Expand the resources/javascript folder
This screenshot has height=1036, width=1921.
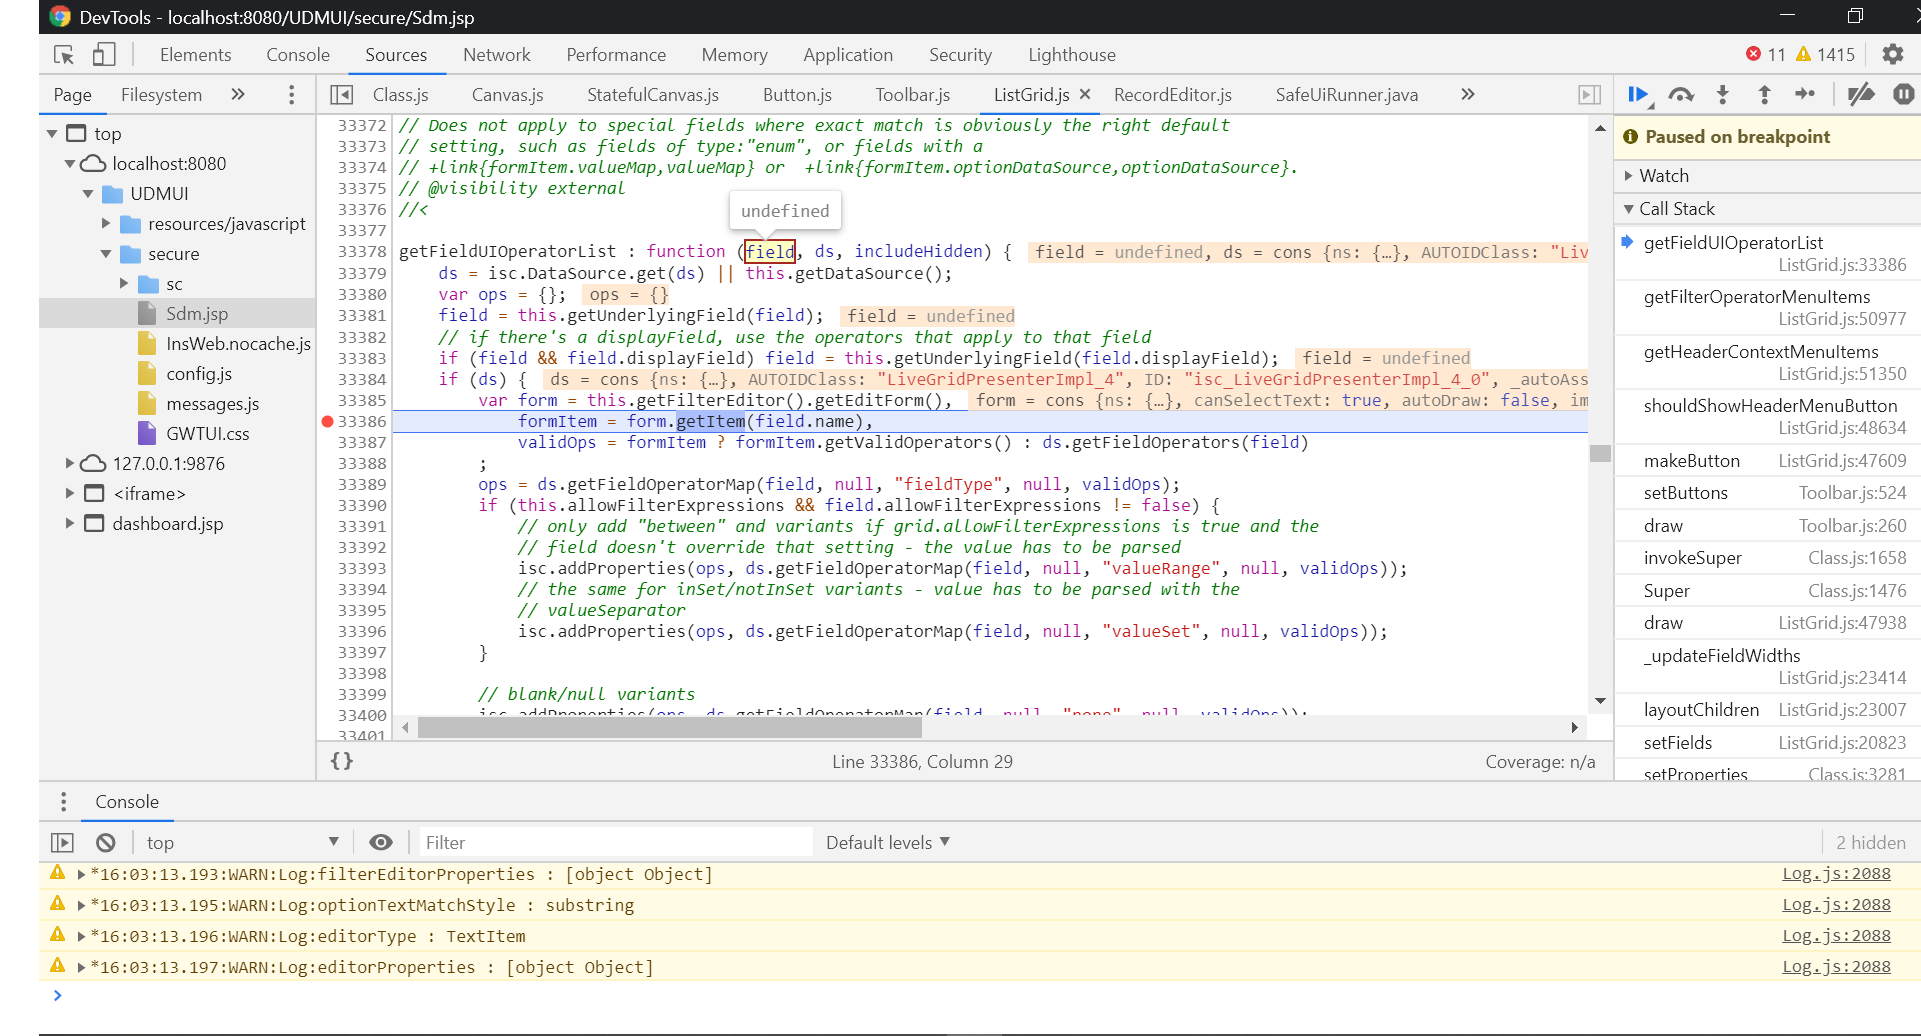106,224
